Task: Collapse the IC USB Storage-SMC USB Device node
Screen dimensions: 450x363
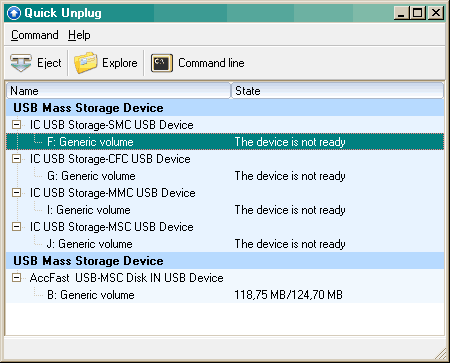Action: coord(16,125)
